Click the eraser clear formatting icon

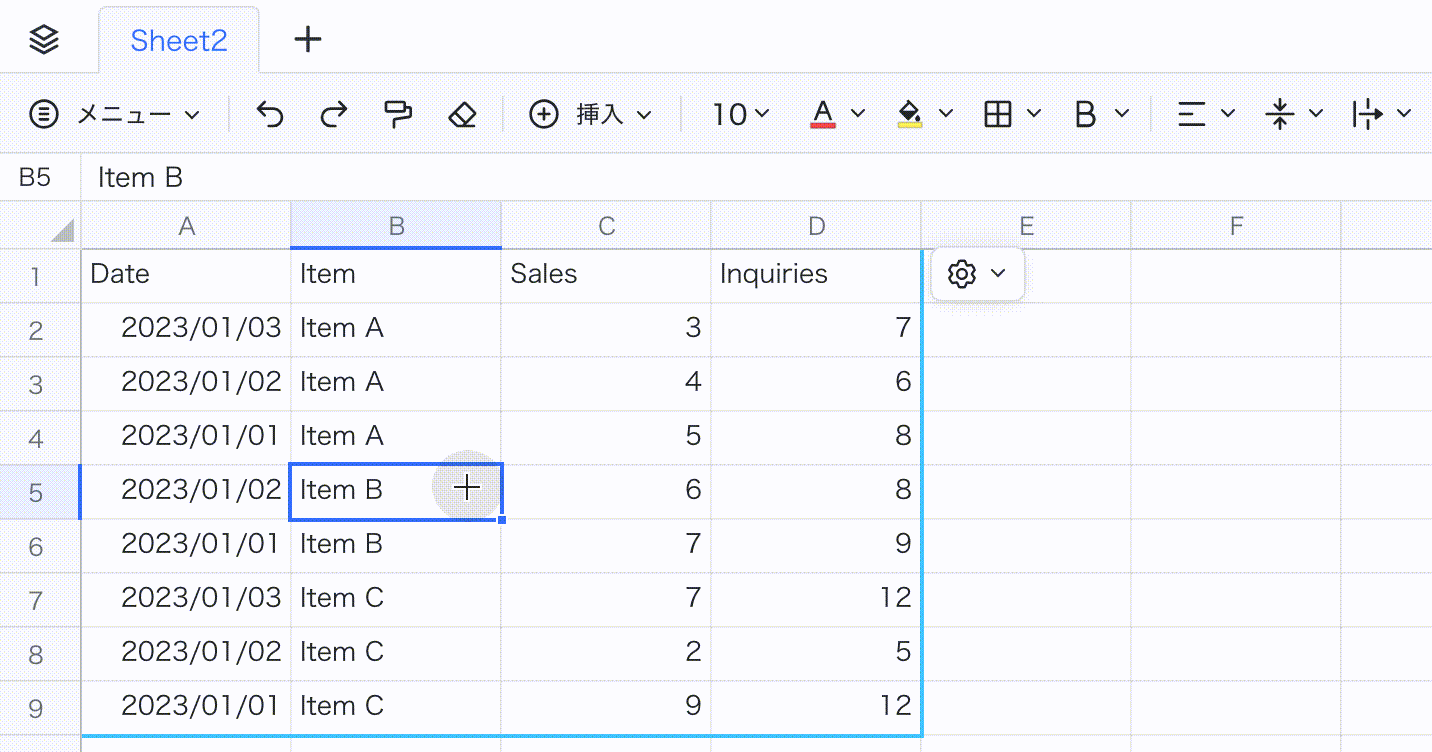(462, 114)
